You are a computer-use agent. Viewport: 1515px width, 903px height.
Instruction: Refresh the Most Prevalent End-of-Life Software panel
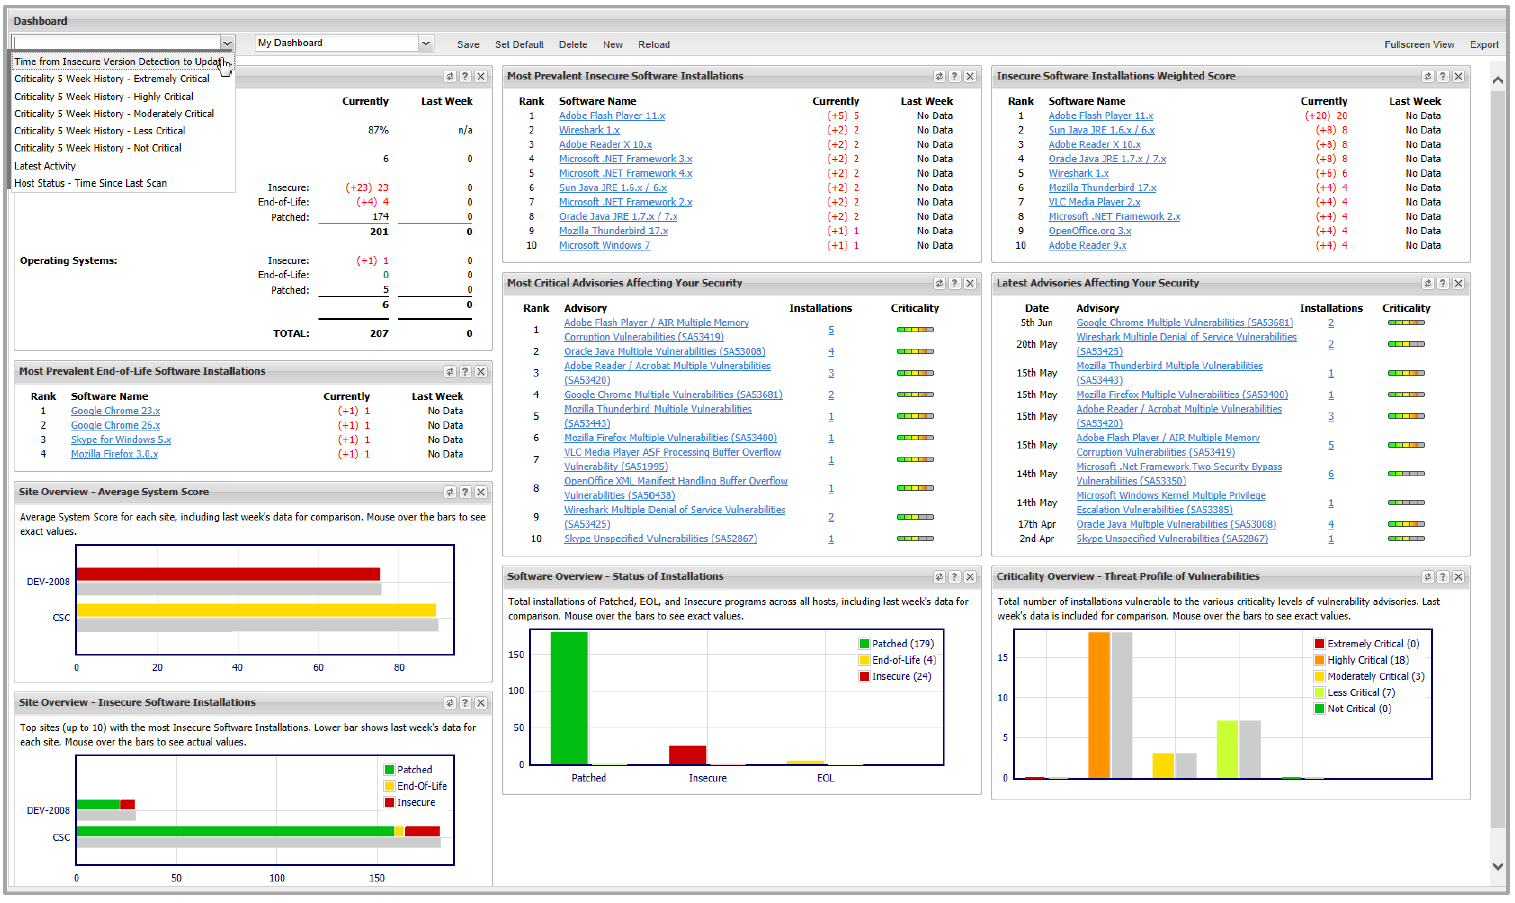(x=450, y=370)
